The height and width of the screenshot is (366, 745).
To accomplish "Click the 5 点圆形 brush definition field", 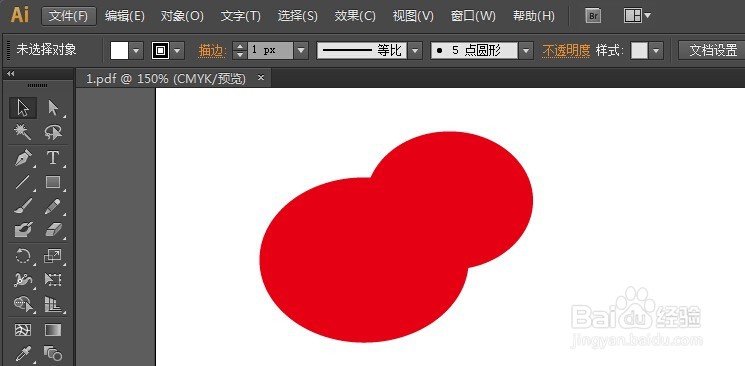I will click(474, 50).
